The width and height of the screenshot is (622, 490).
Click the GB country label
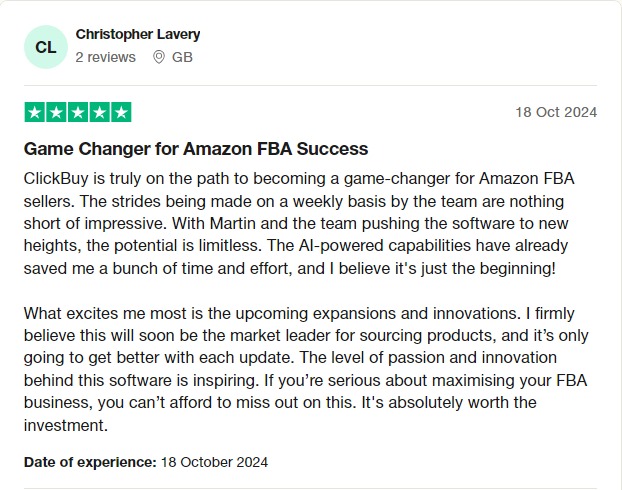pyautogui.click(x=182, y=57)
